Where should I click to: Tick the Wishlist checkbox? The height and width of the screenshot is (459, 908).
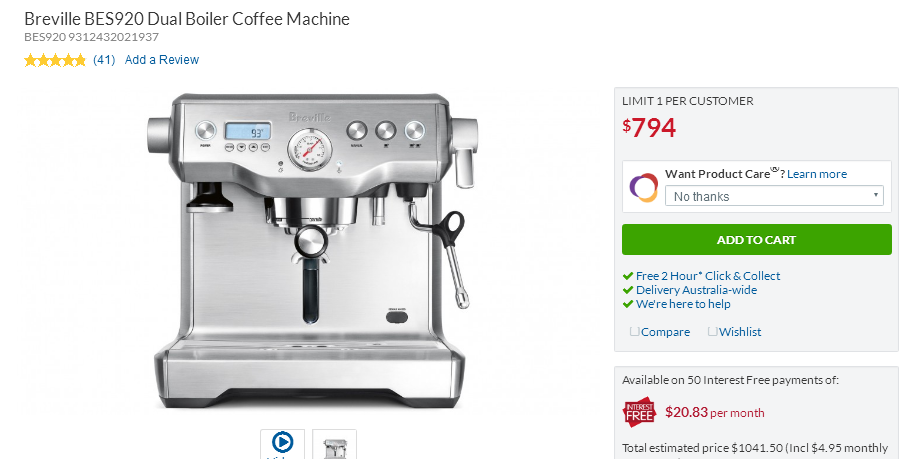[713, 332]
